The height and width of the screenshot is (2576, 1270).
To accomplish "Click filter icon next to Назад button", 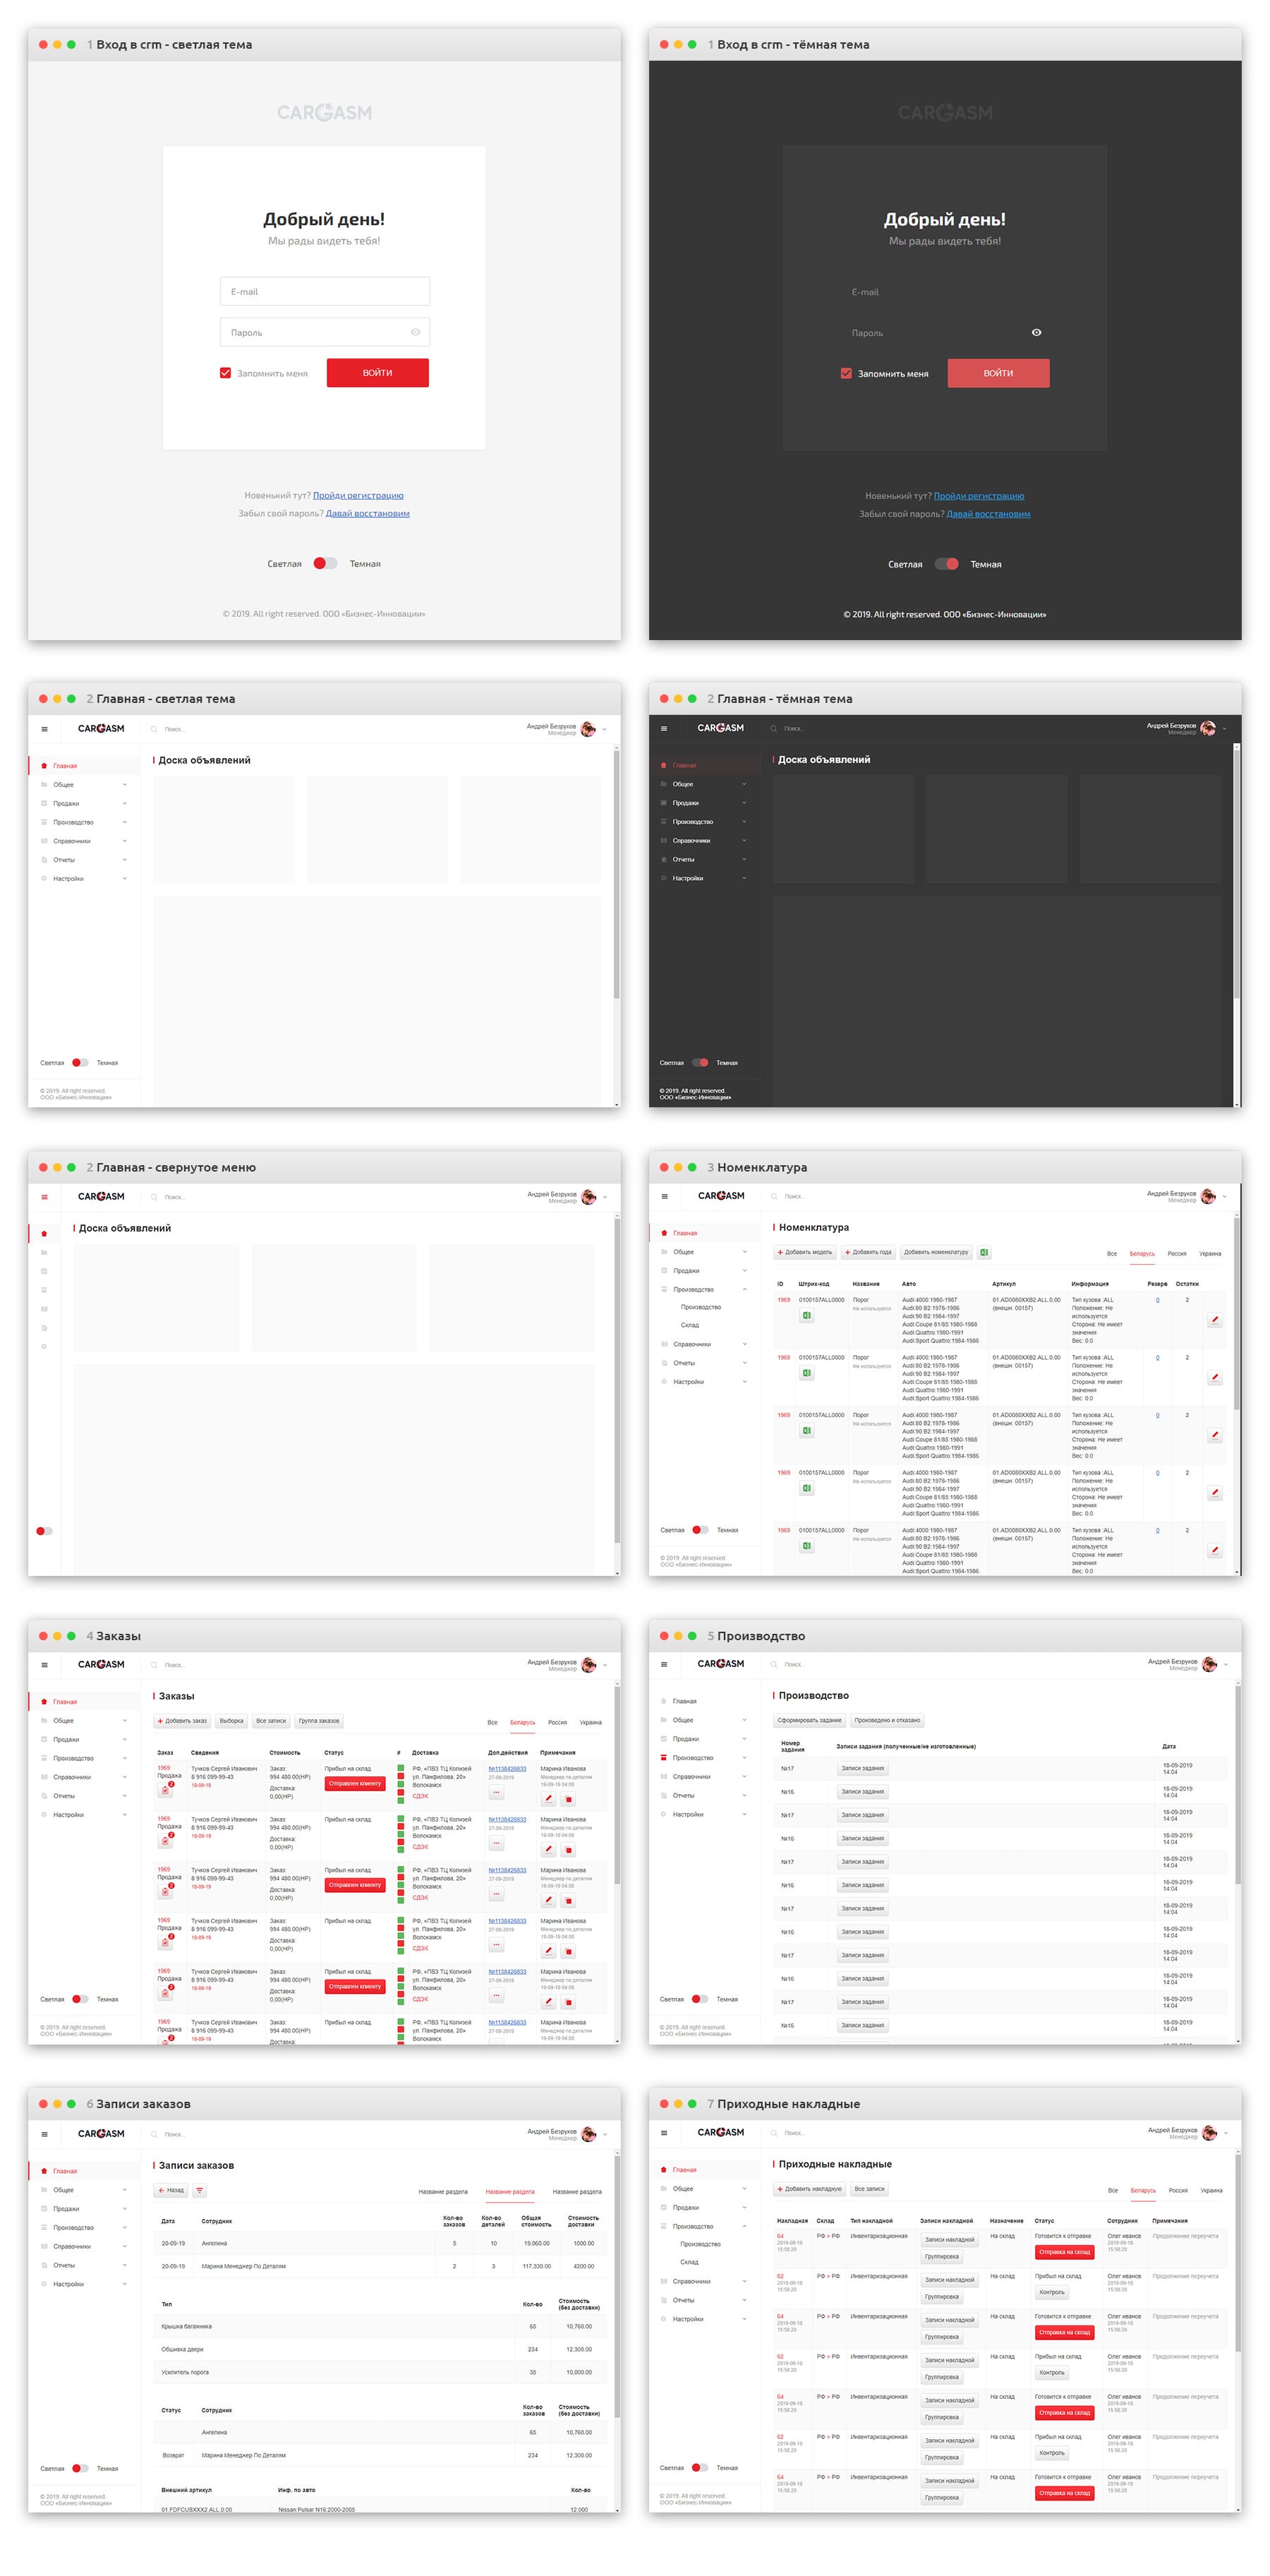I will click(199, 2190).
